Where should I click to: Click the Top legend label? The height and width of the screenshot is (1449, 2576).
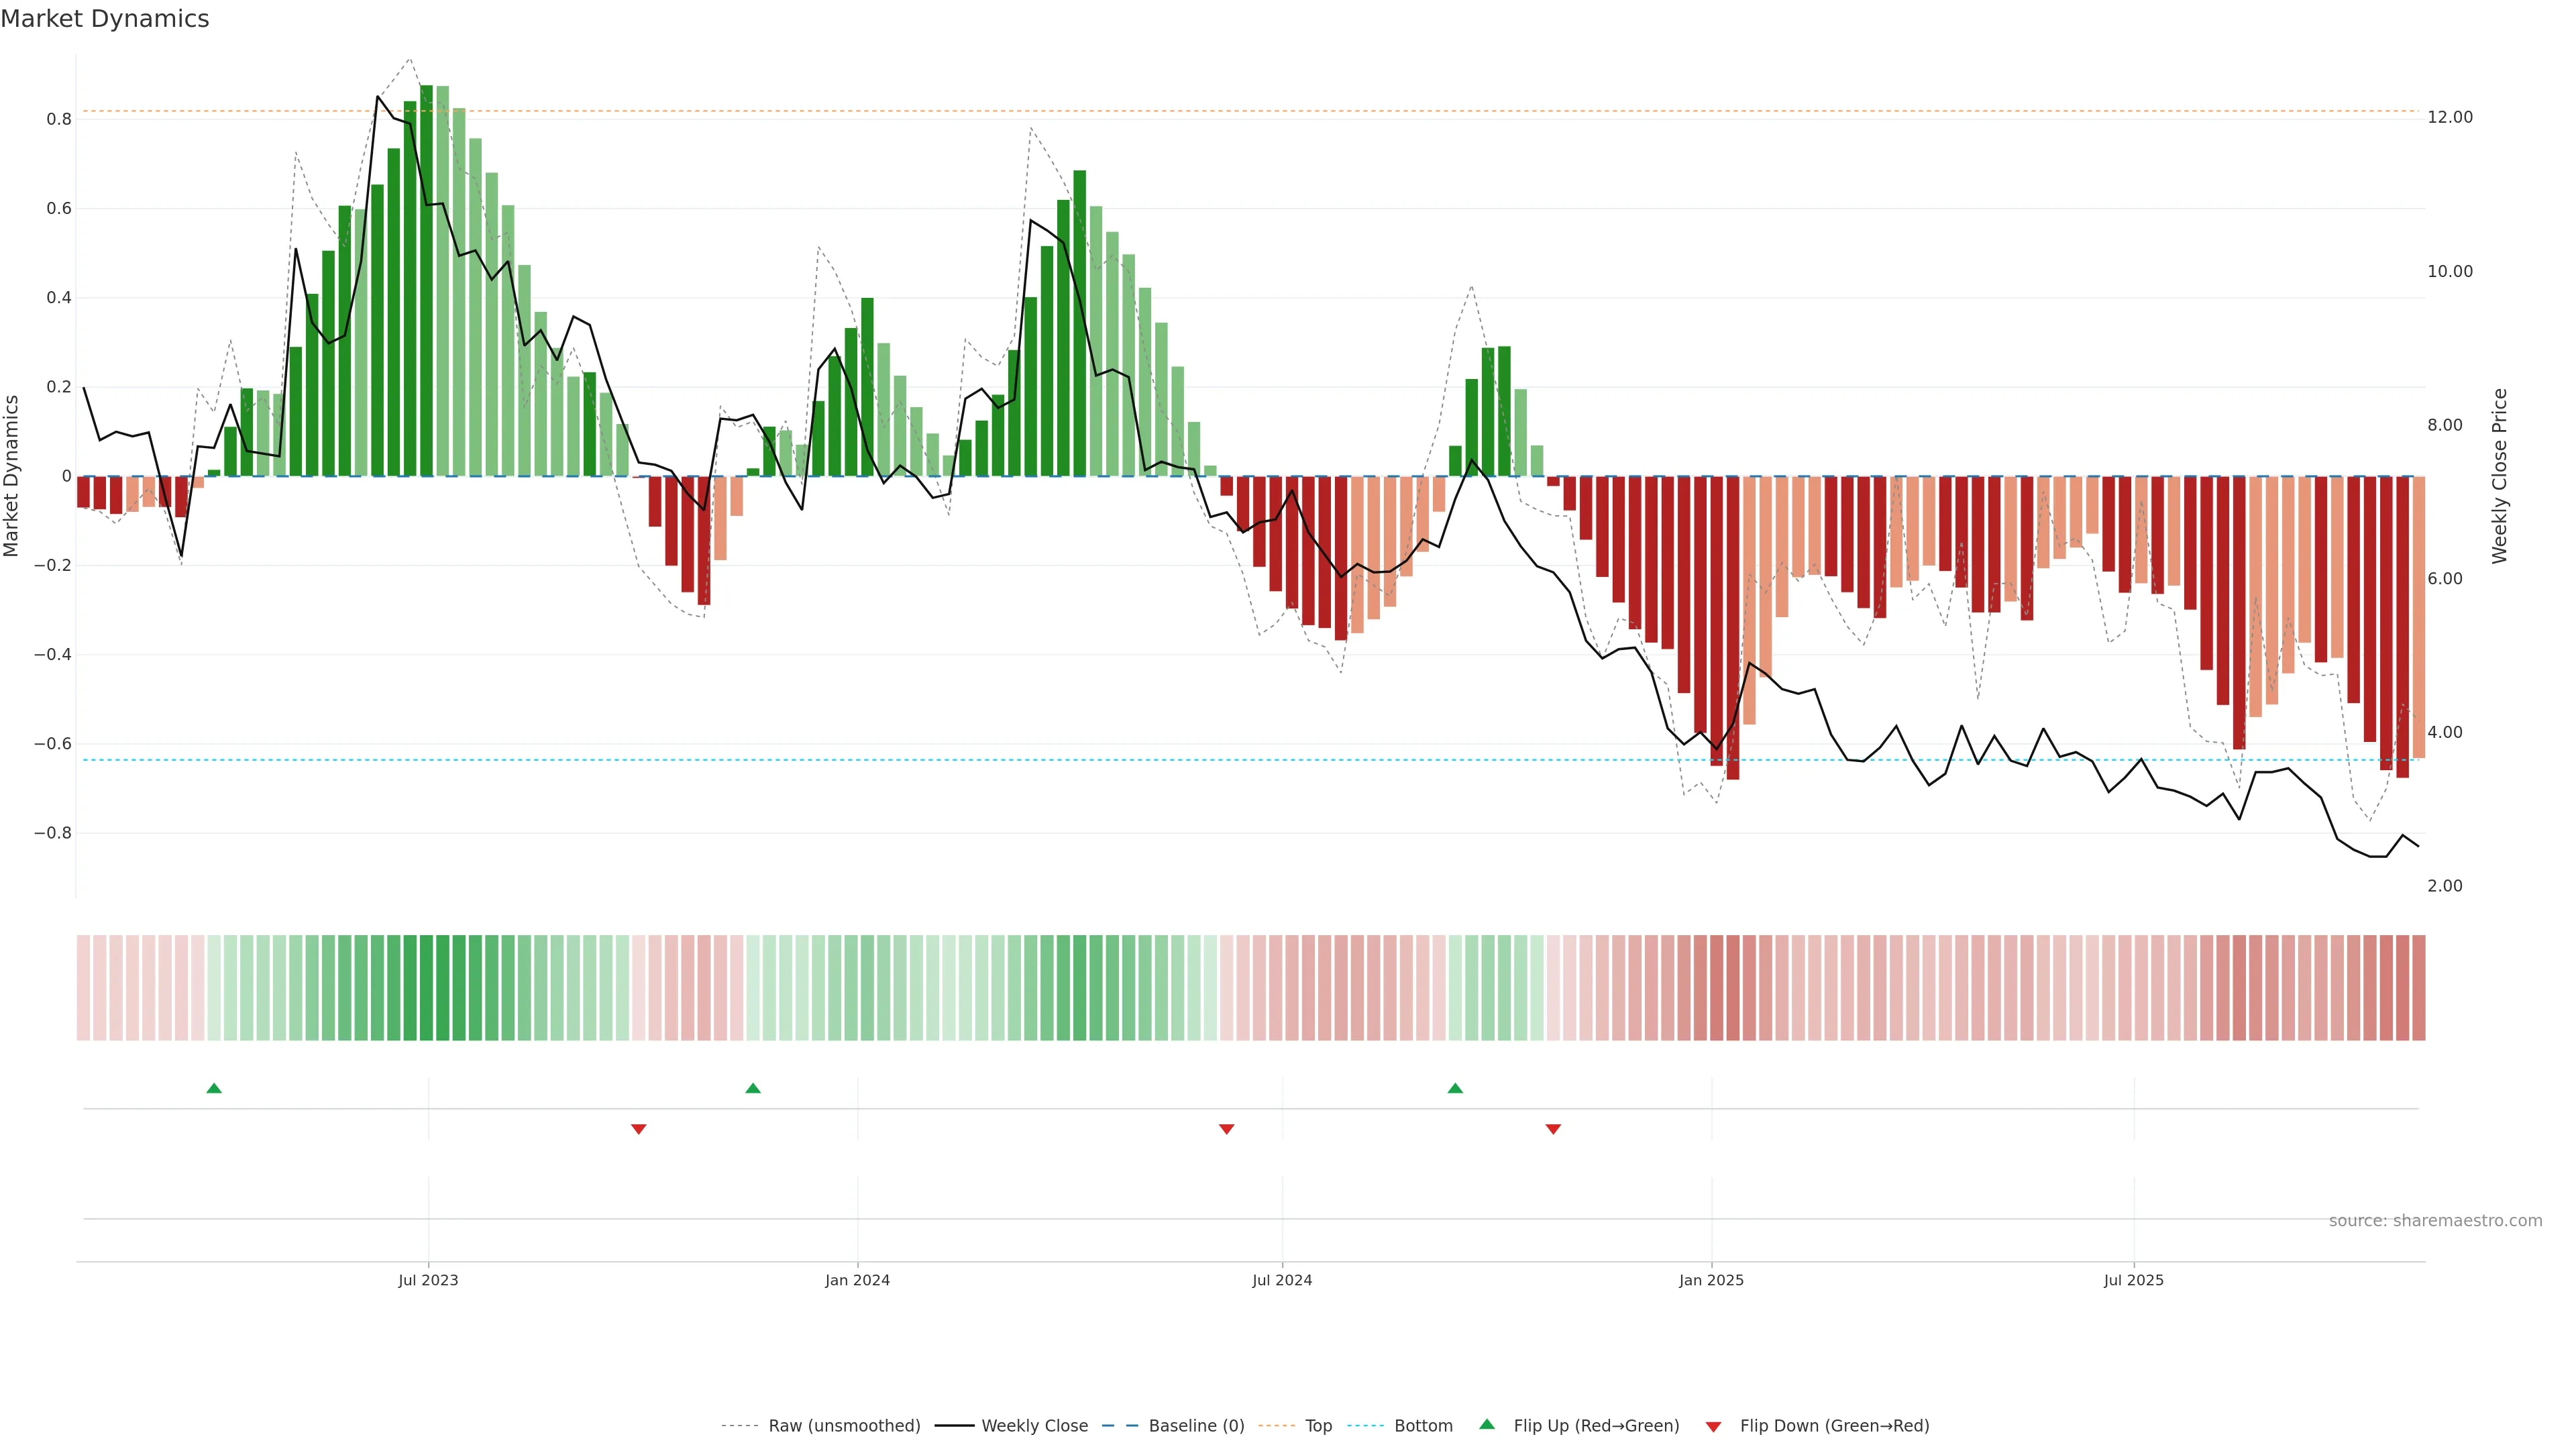[1318, 1426]
